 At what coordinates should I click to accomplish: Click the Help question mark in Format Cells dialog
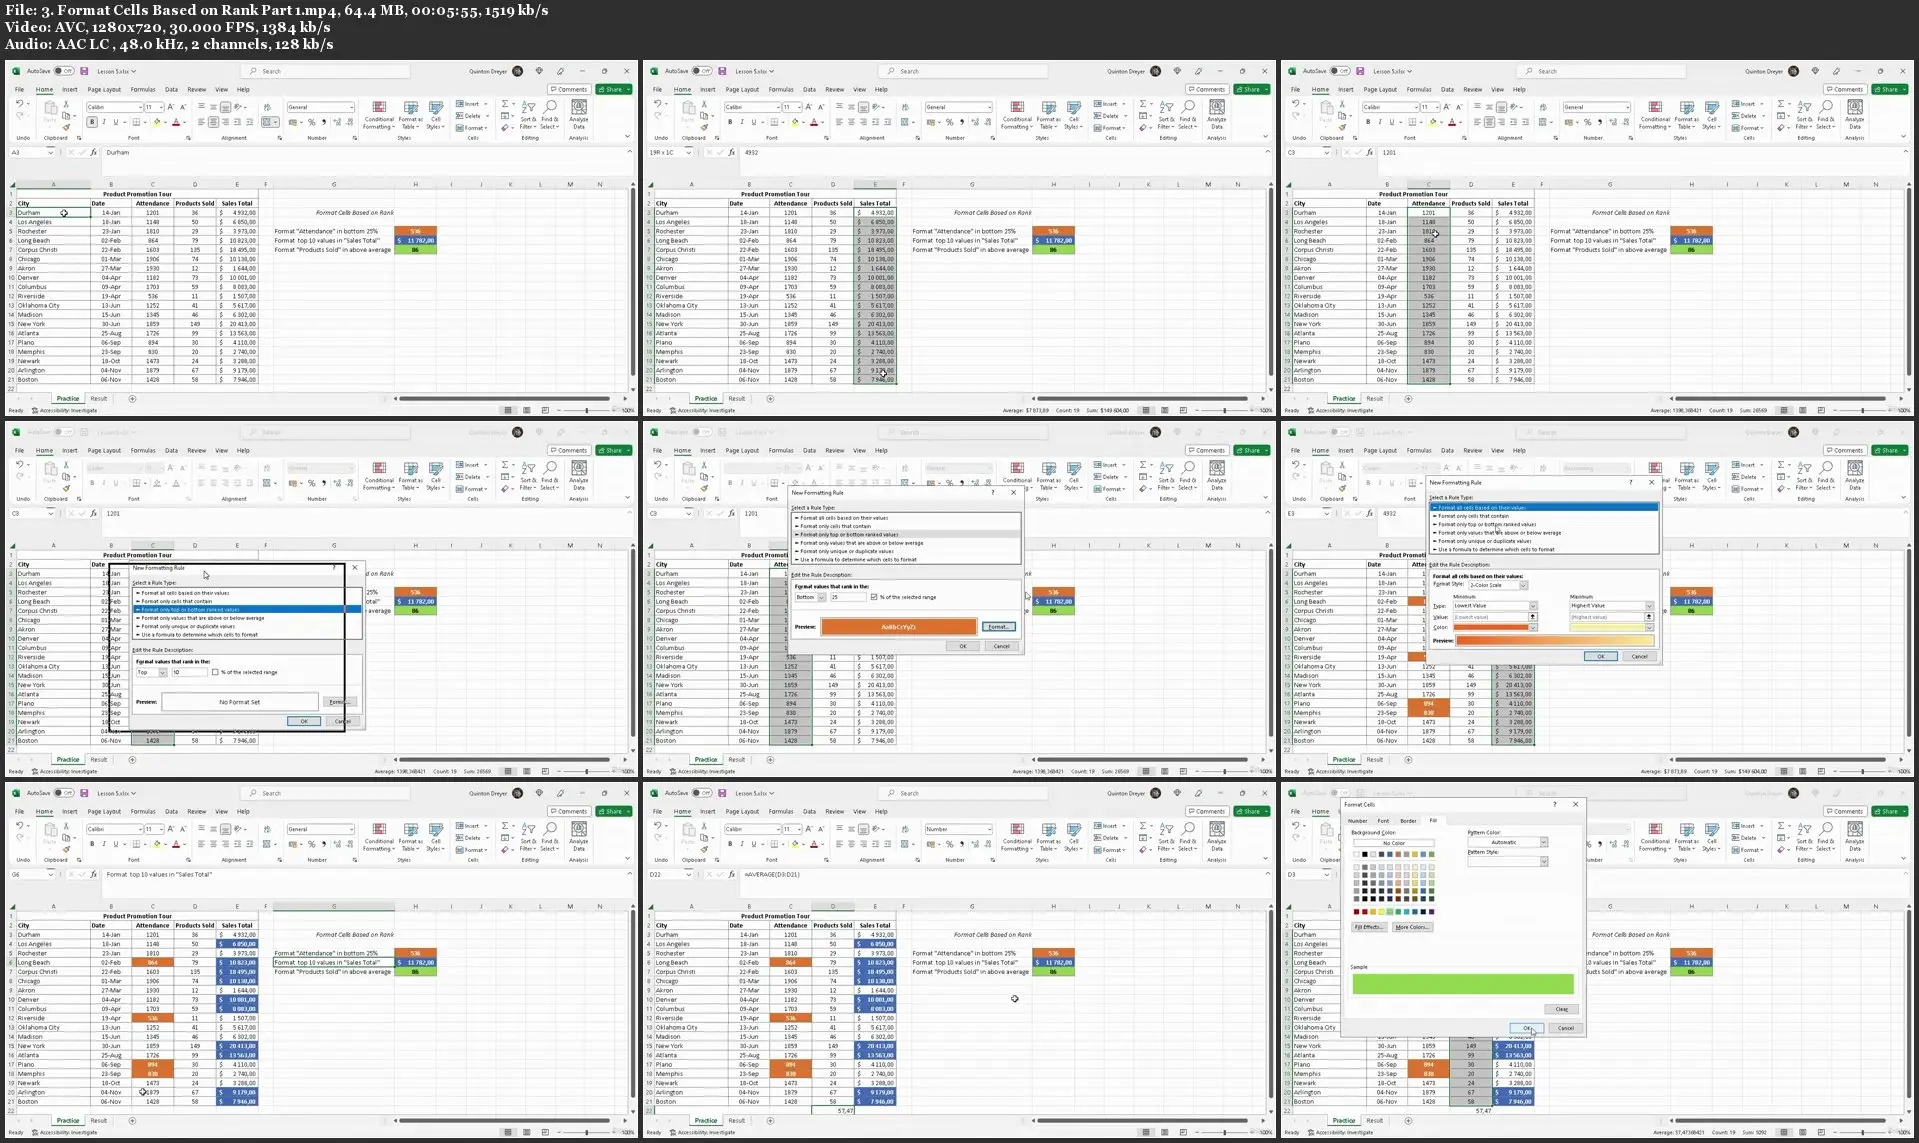(x=1554, y=804)
